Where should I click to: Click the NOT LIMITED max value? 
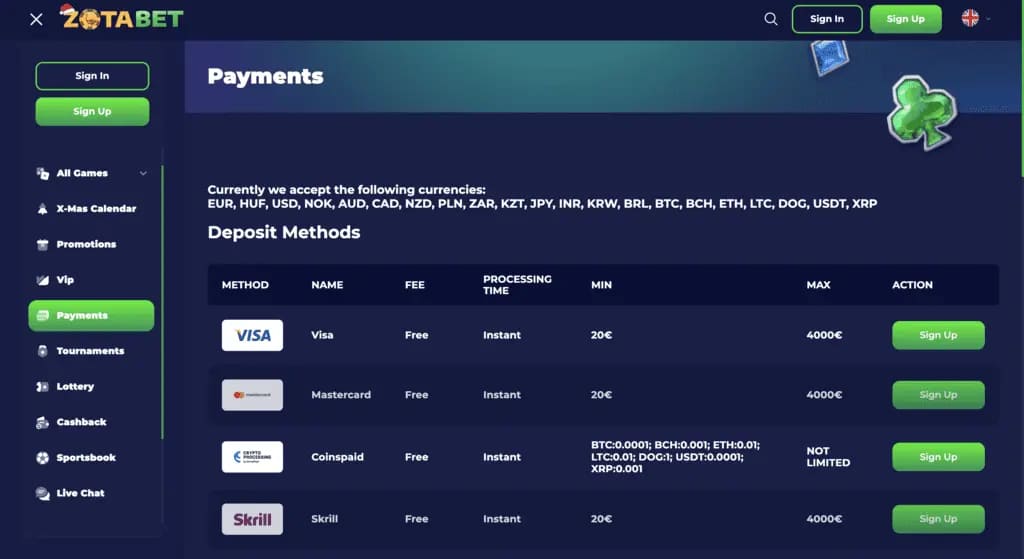828,456
